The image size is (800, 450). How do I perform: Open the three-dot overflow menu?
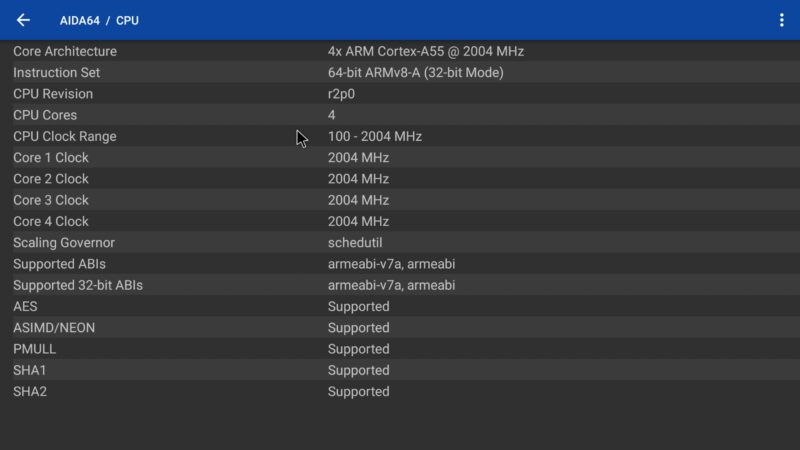pyautogui.click(x=781, y=20)
